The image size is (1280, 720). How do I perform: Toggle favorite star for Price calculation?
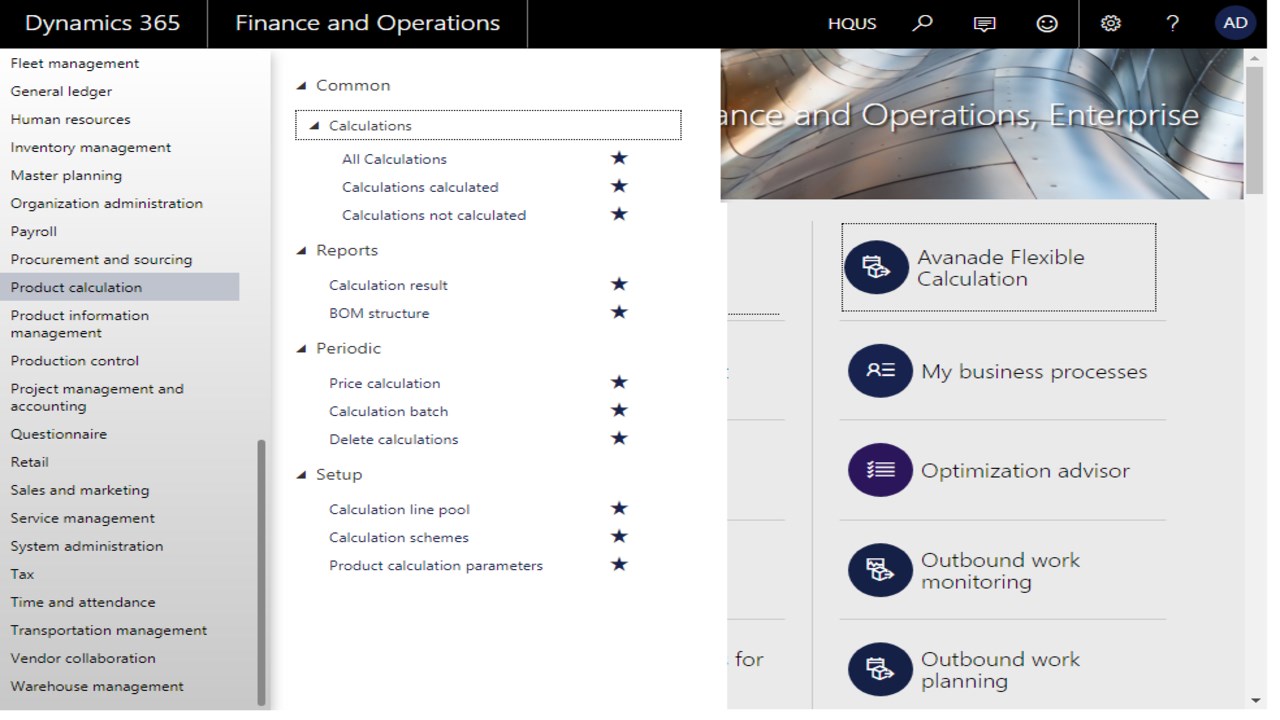(619, 382)
